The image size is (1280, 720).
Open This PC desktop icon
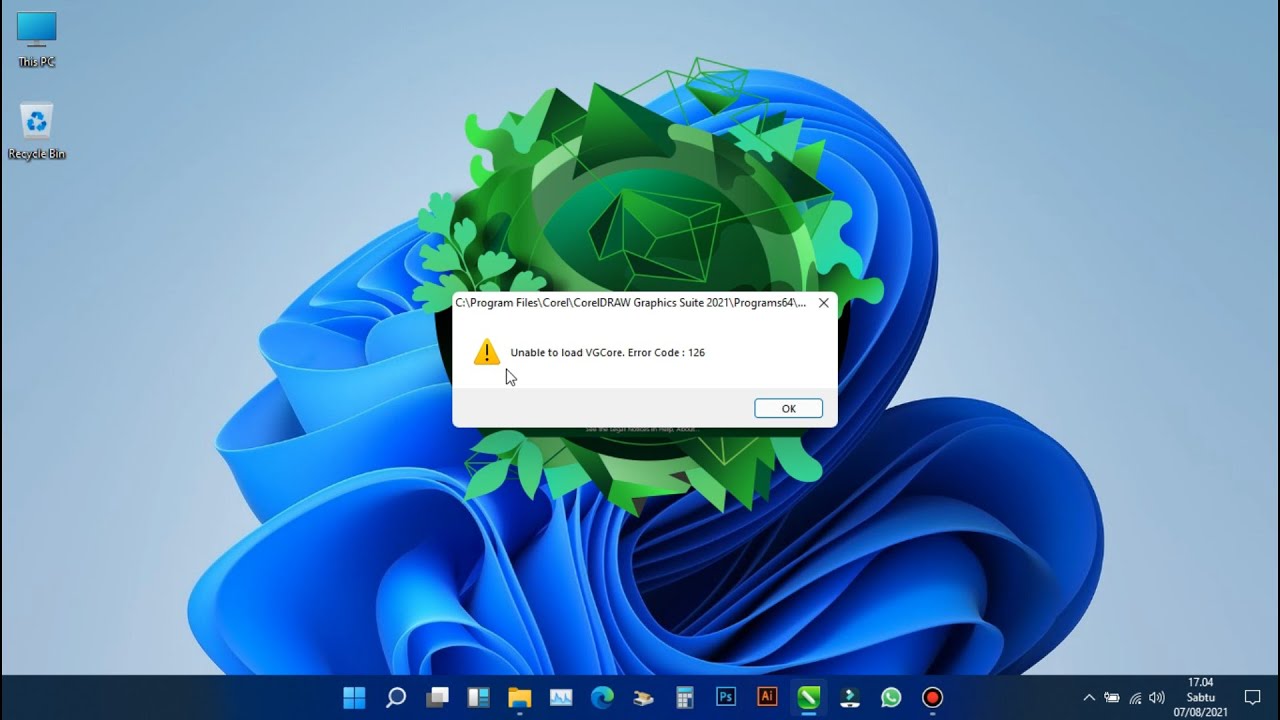[x=37, y=40]
